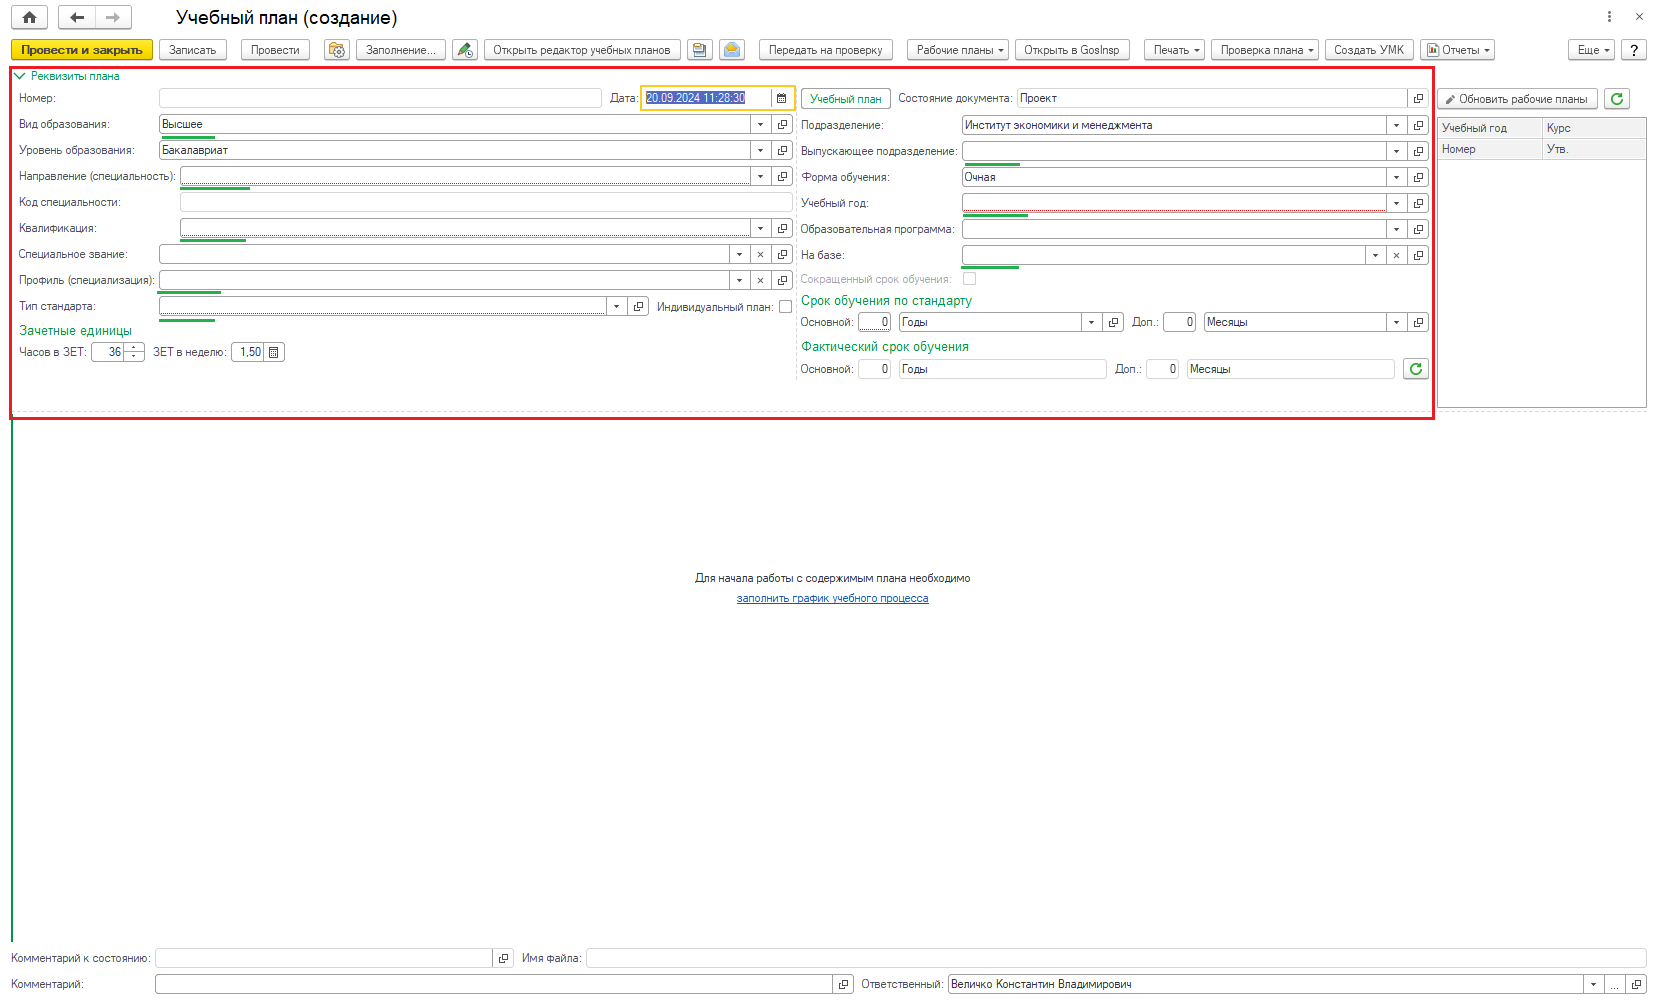1661x1005 pixels.
Task: Open calendar picker for Дата field
Action: coord(782,98)
